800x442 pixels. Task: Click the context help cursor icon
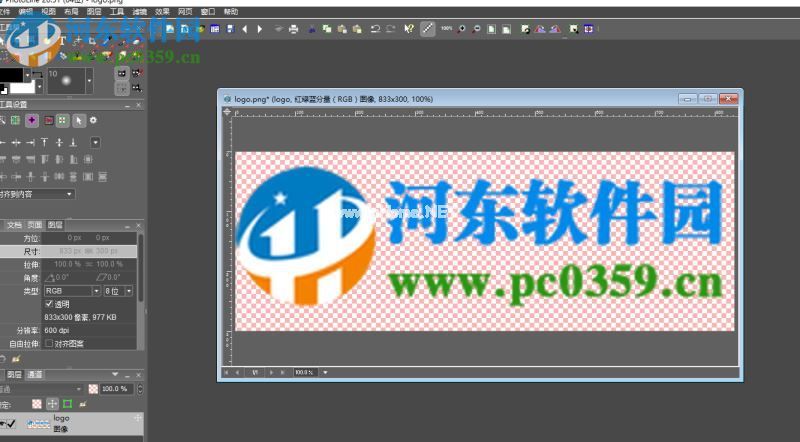[409, 29]
